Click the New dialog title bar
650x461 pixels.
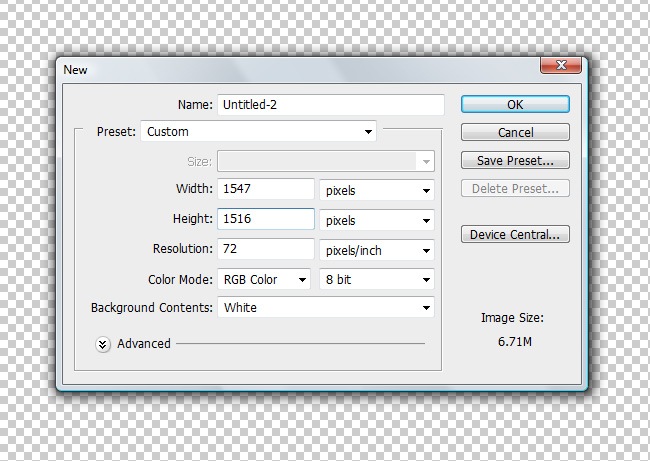tap(300, 68)
